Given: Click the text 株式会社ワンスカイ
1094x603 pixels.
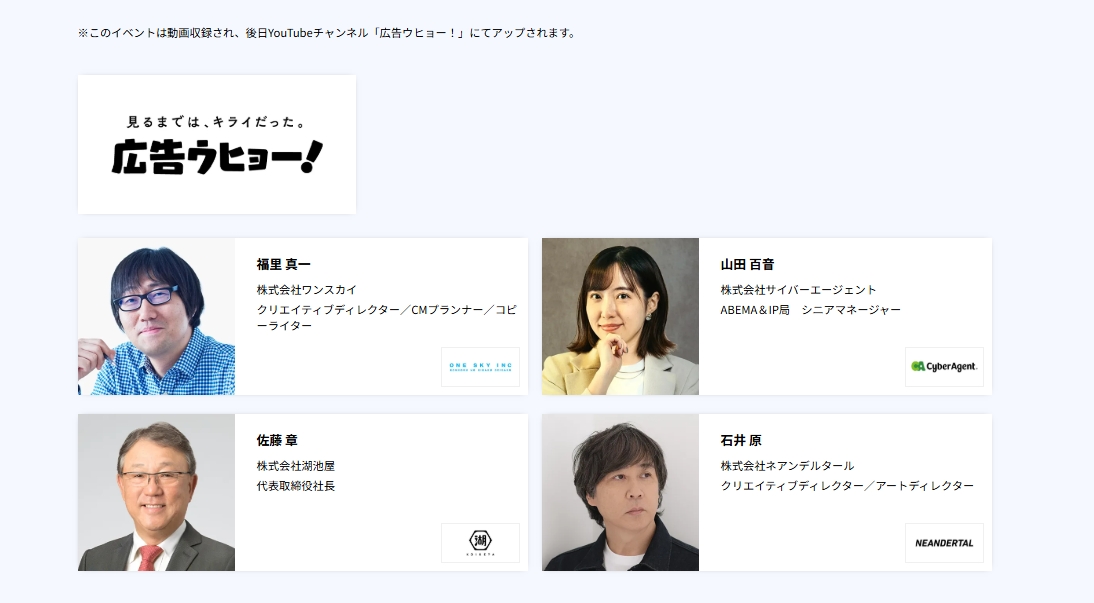Looking at the screenshot, I should click(307, 290).
